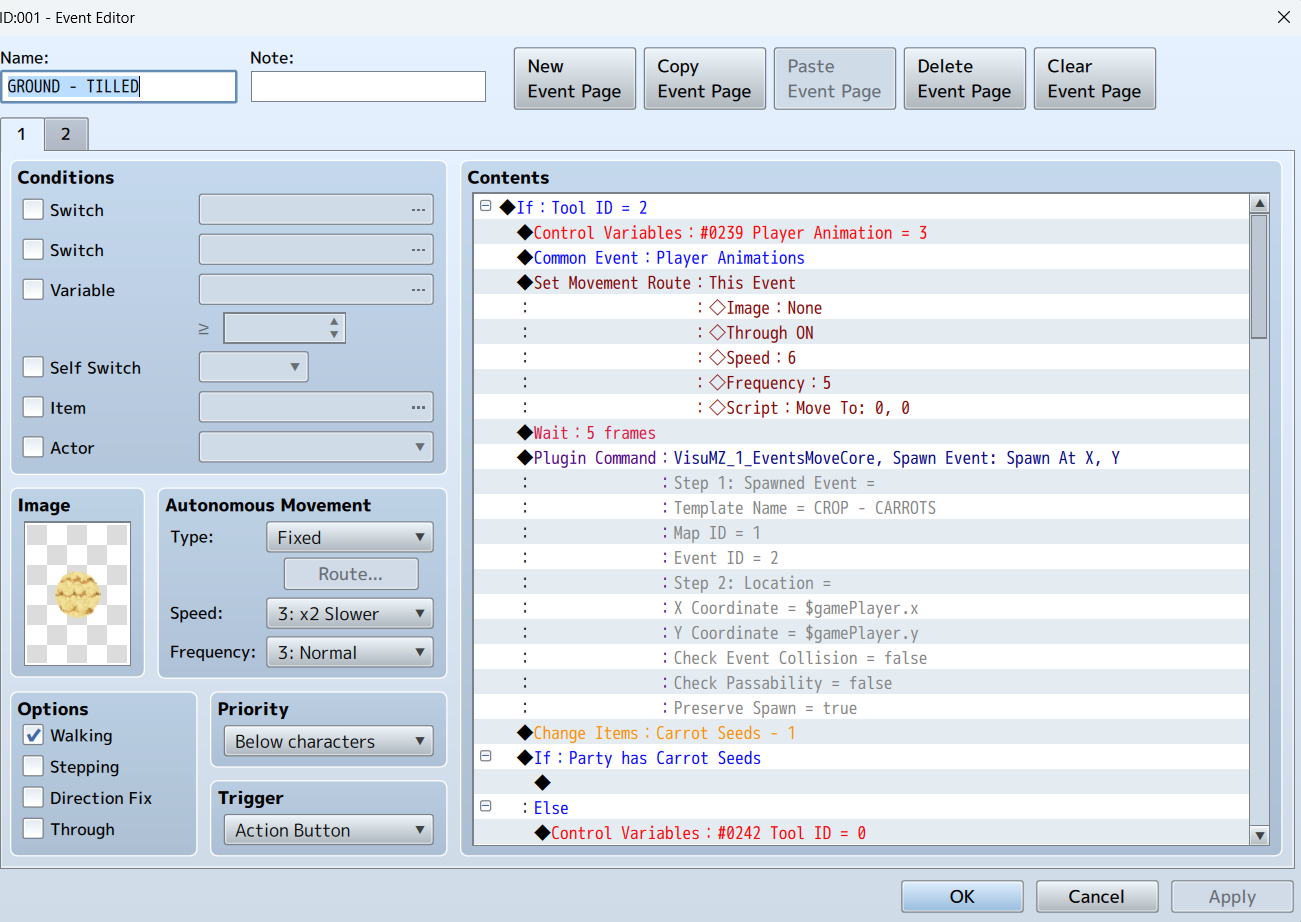This screenshot has height=922, width=1301.
Task: Click the Item selector field
Action: pos(316,407)
